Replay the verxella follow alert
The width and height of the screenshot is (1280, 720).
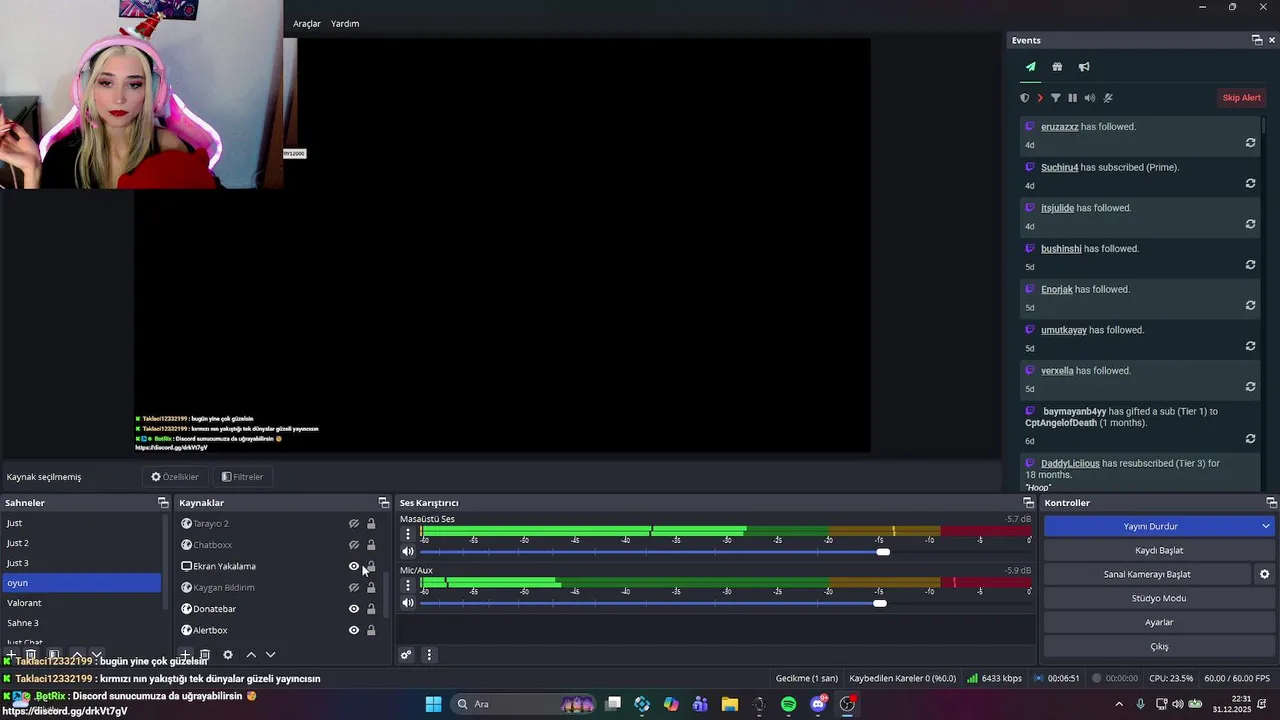click(x=1250, y=387)
